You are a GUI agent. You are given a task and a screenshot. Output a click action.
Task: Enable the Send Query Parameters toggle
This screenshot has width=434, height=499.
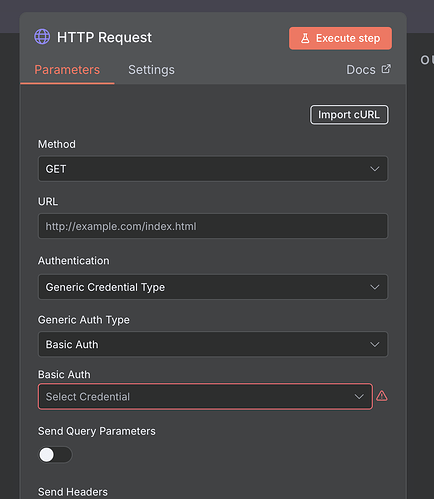[x=55, y=455]
